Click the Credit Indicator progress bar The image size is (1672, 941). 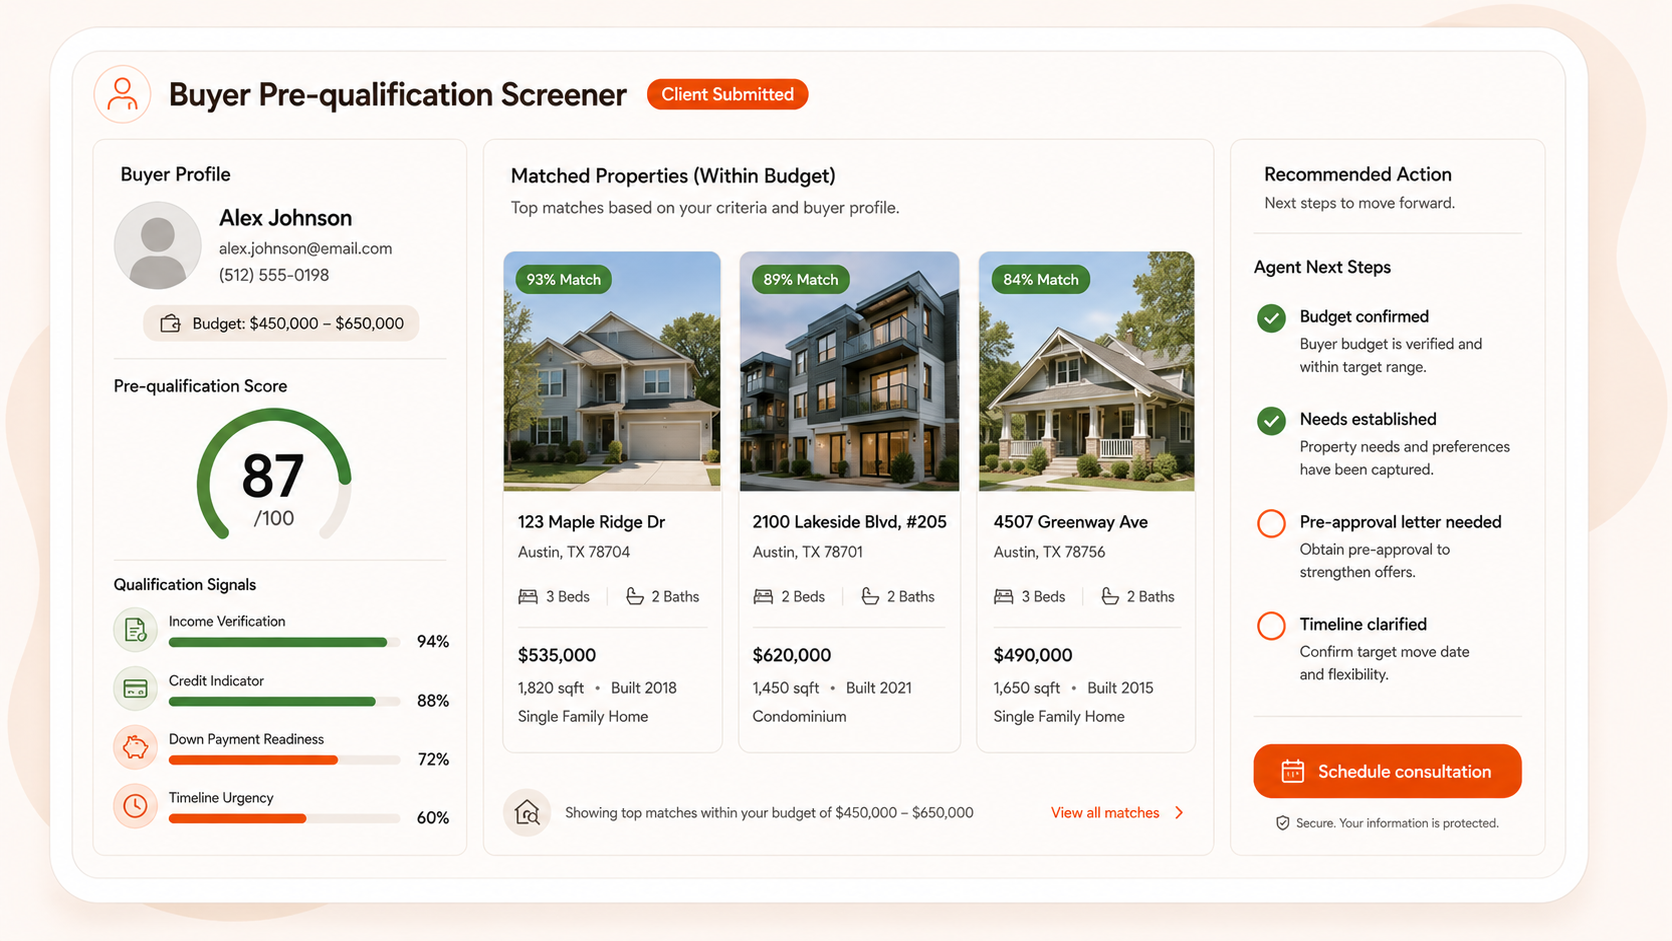pos(284,701)
